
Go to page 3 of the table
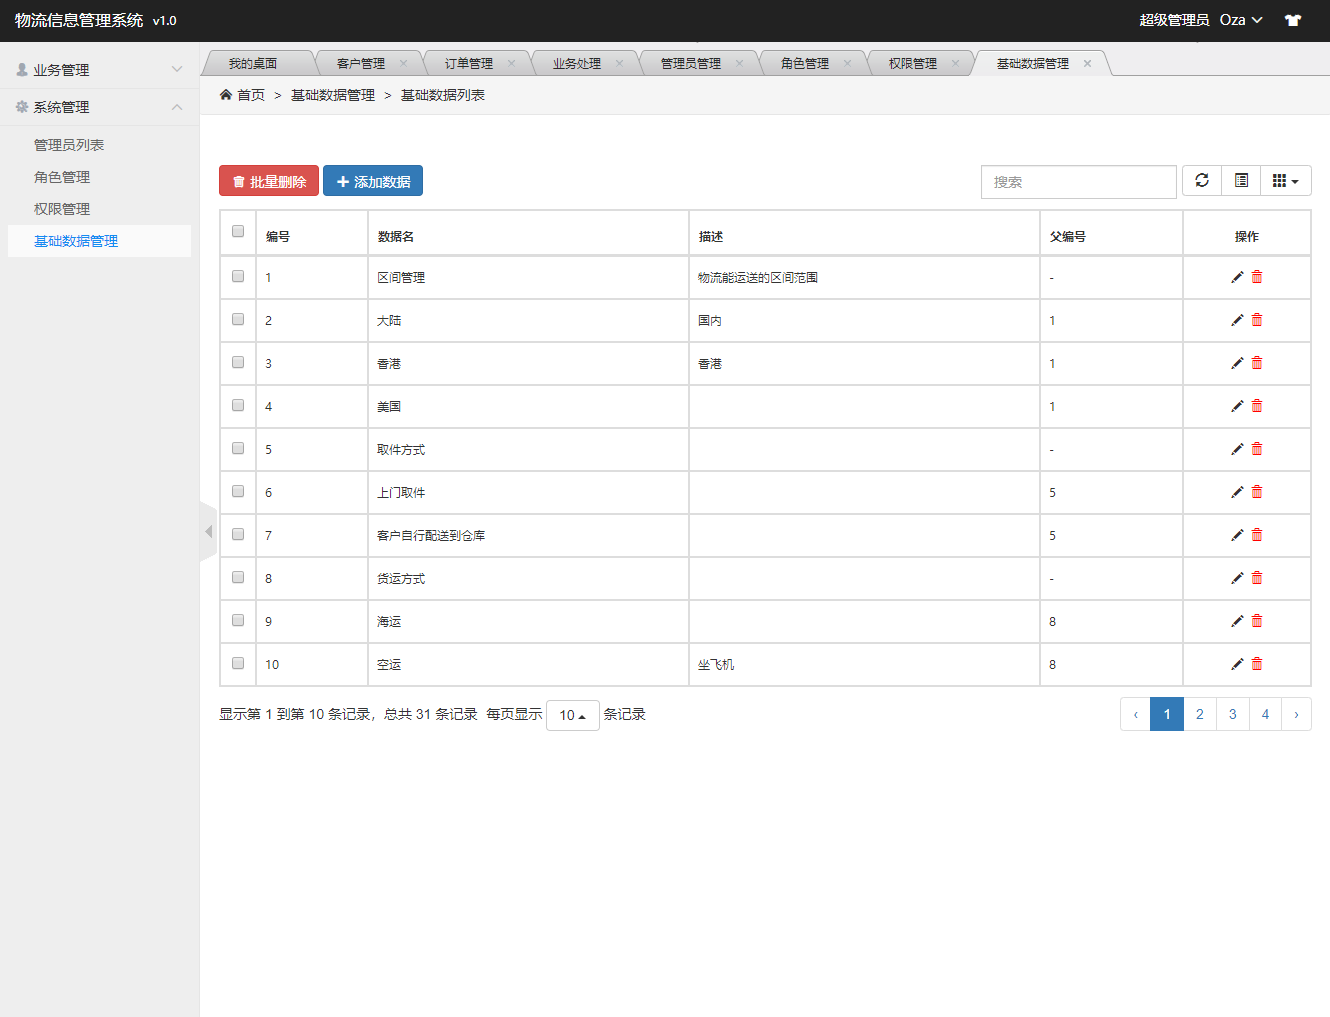point(1232,714)
